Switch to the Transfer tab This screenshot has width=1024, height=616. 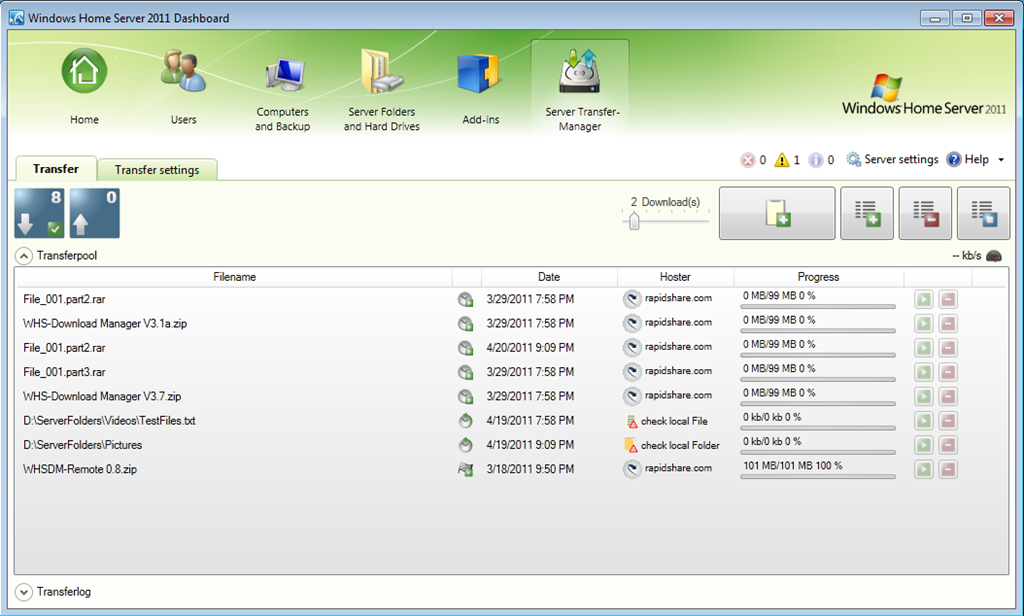pos(56,169)
